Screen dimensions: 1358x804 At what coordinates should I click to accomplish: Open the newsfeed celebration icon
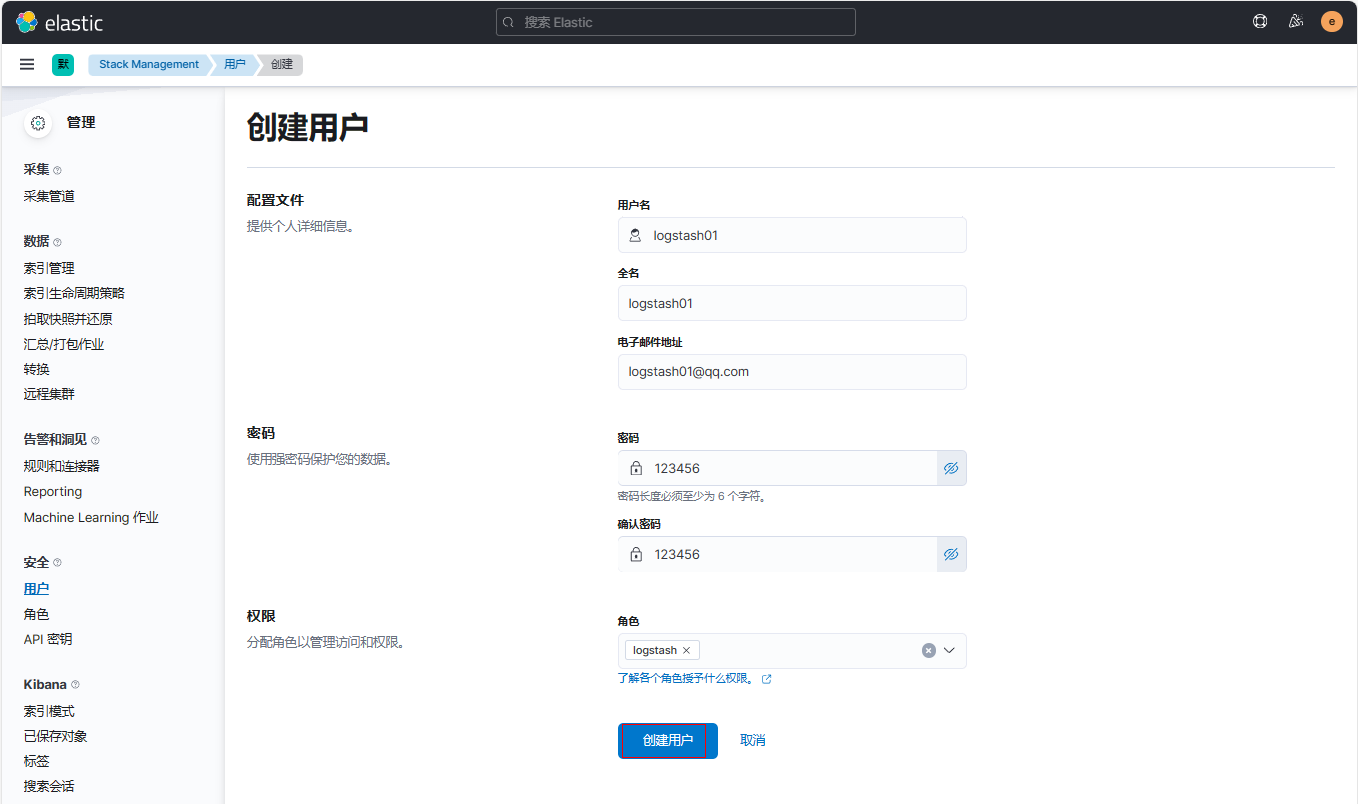click(x=1296, y=22)
